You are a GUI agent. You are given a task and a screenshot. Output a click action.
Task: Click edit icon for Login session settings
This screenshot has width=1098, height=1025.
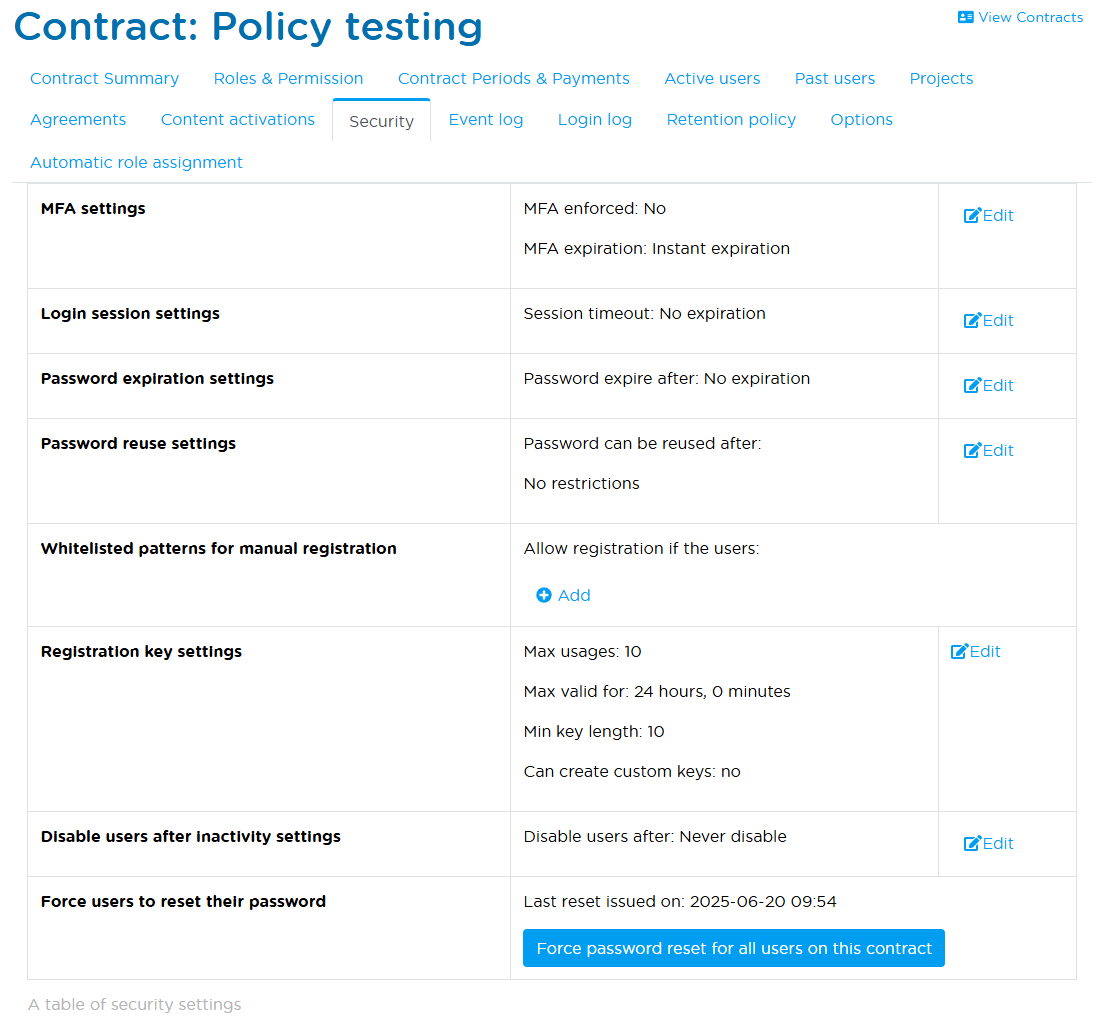972,320
